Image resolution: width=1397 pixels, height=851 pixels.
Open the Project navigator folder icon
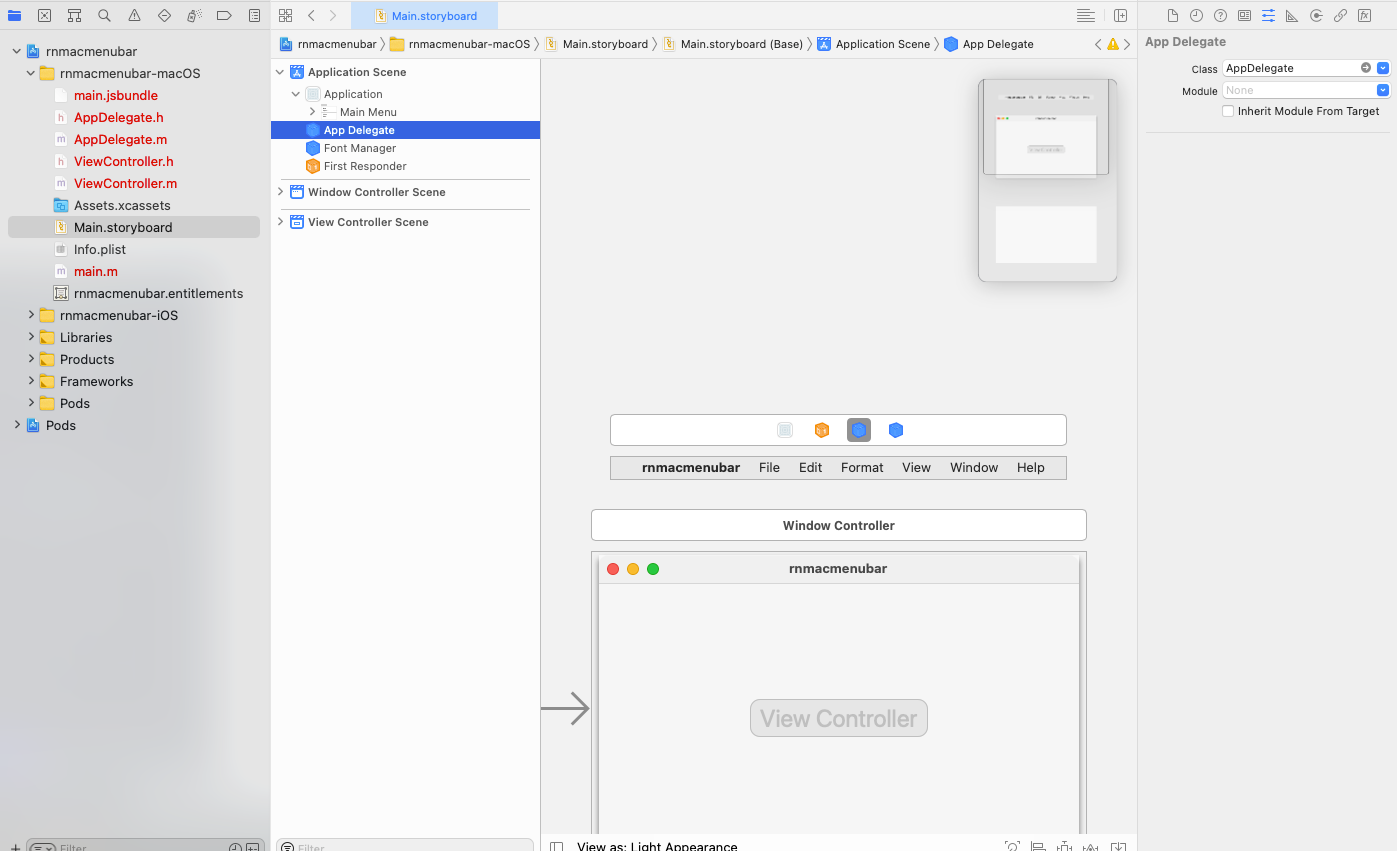point(15,16)
